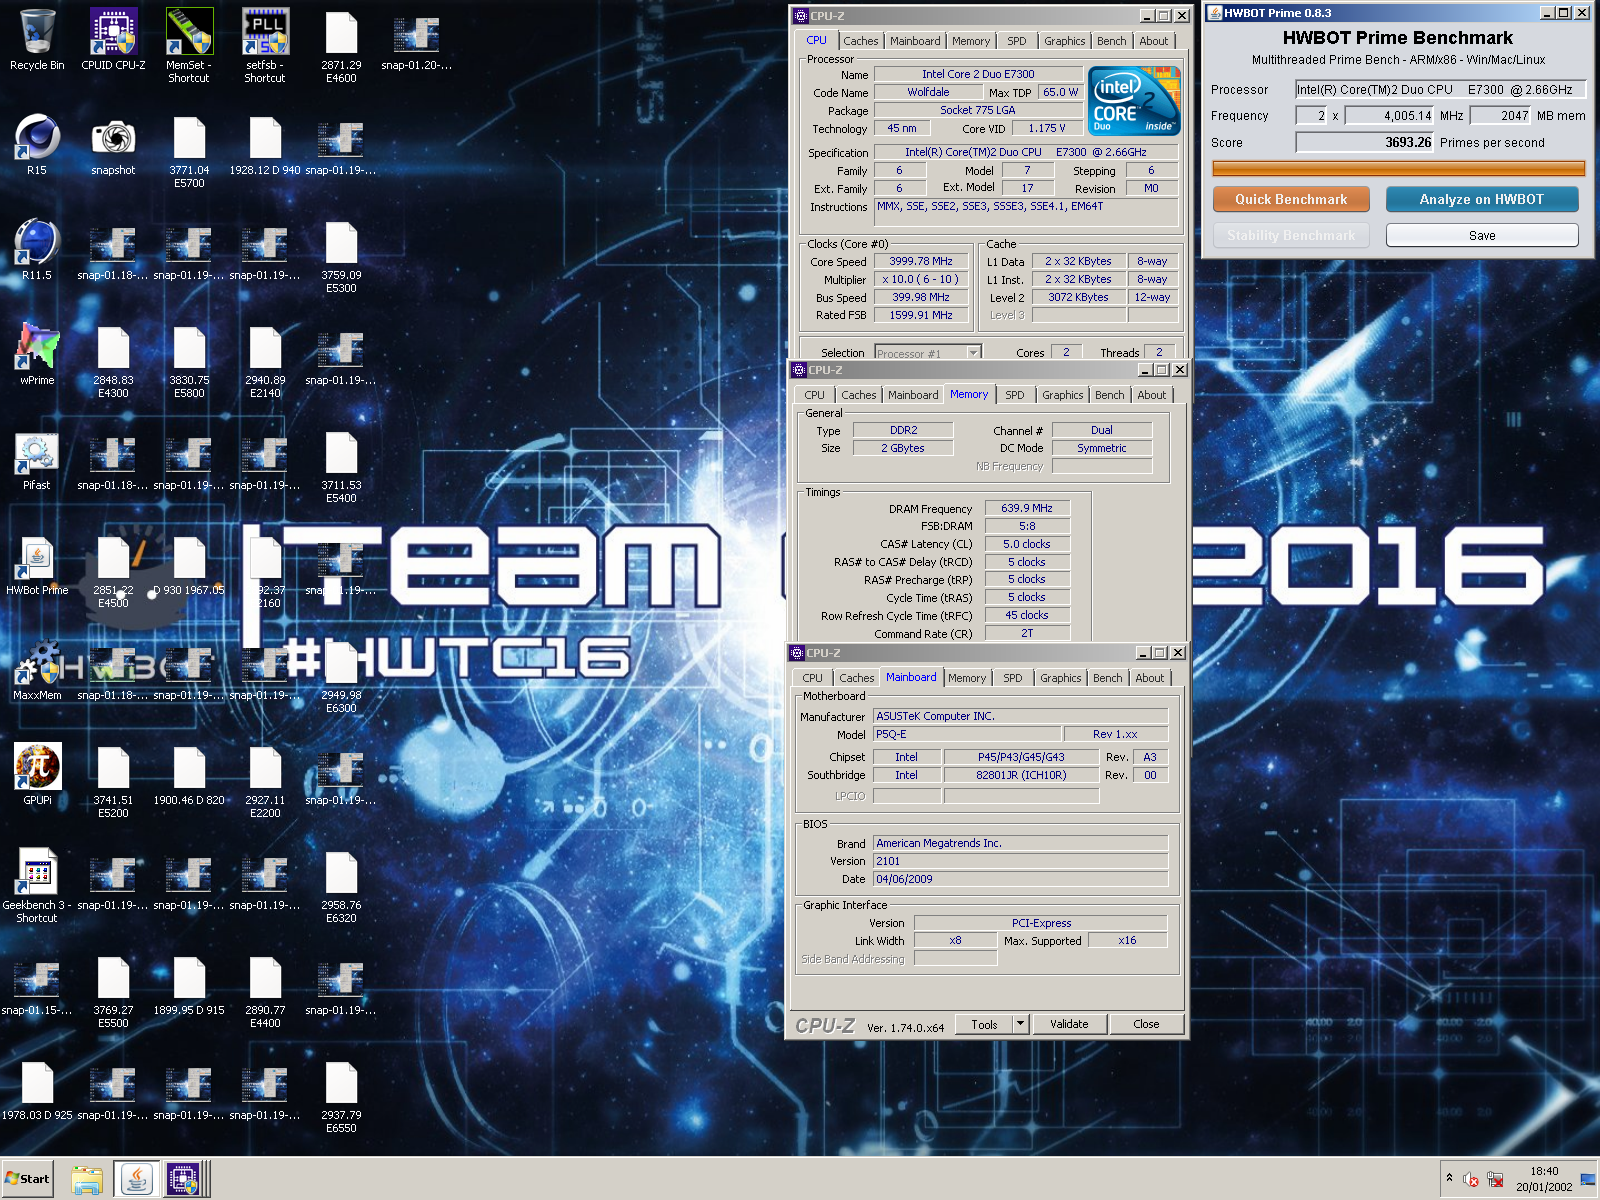This screenshot has height=1200, width=1600.
Task: Select the 1928.12 D 940 file icon
Action: click(x=265, y=145)
